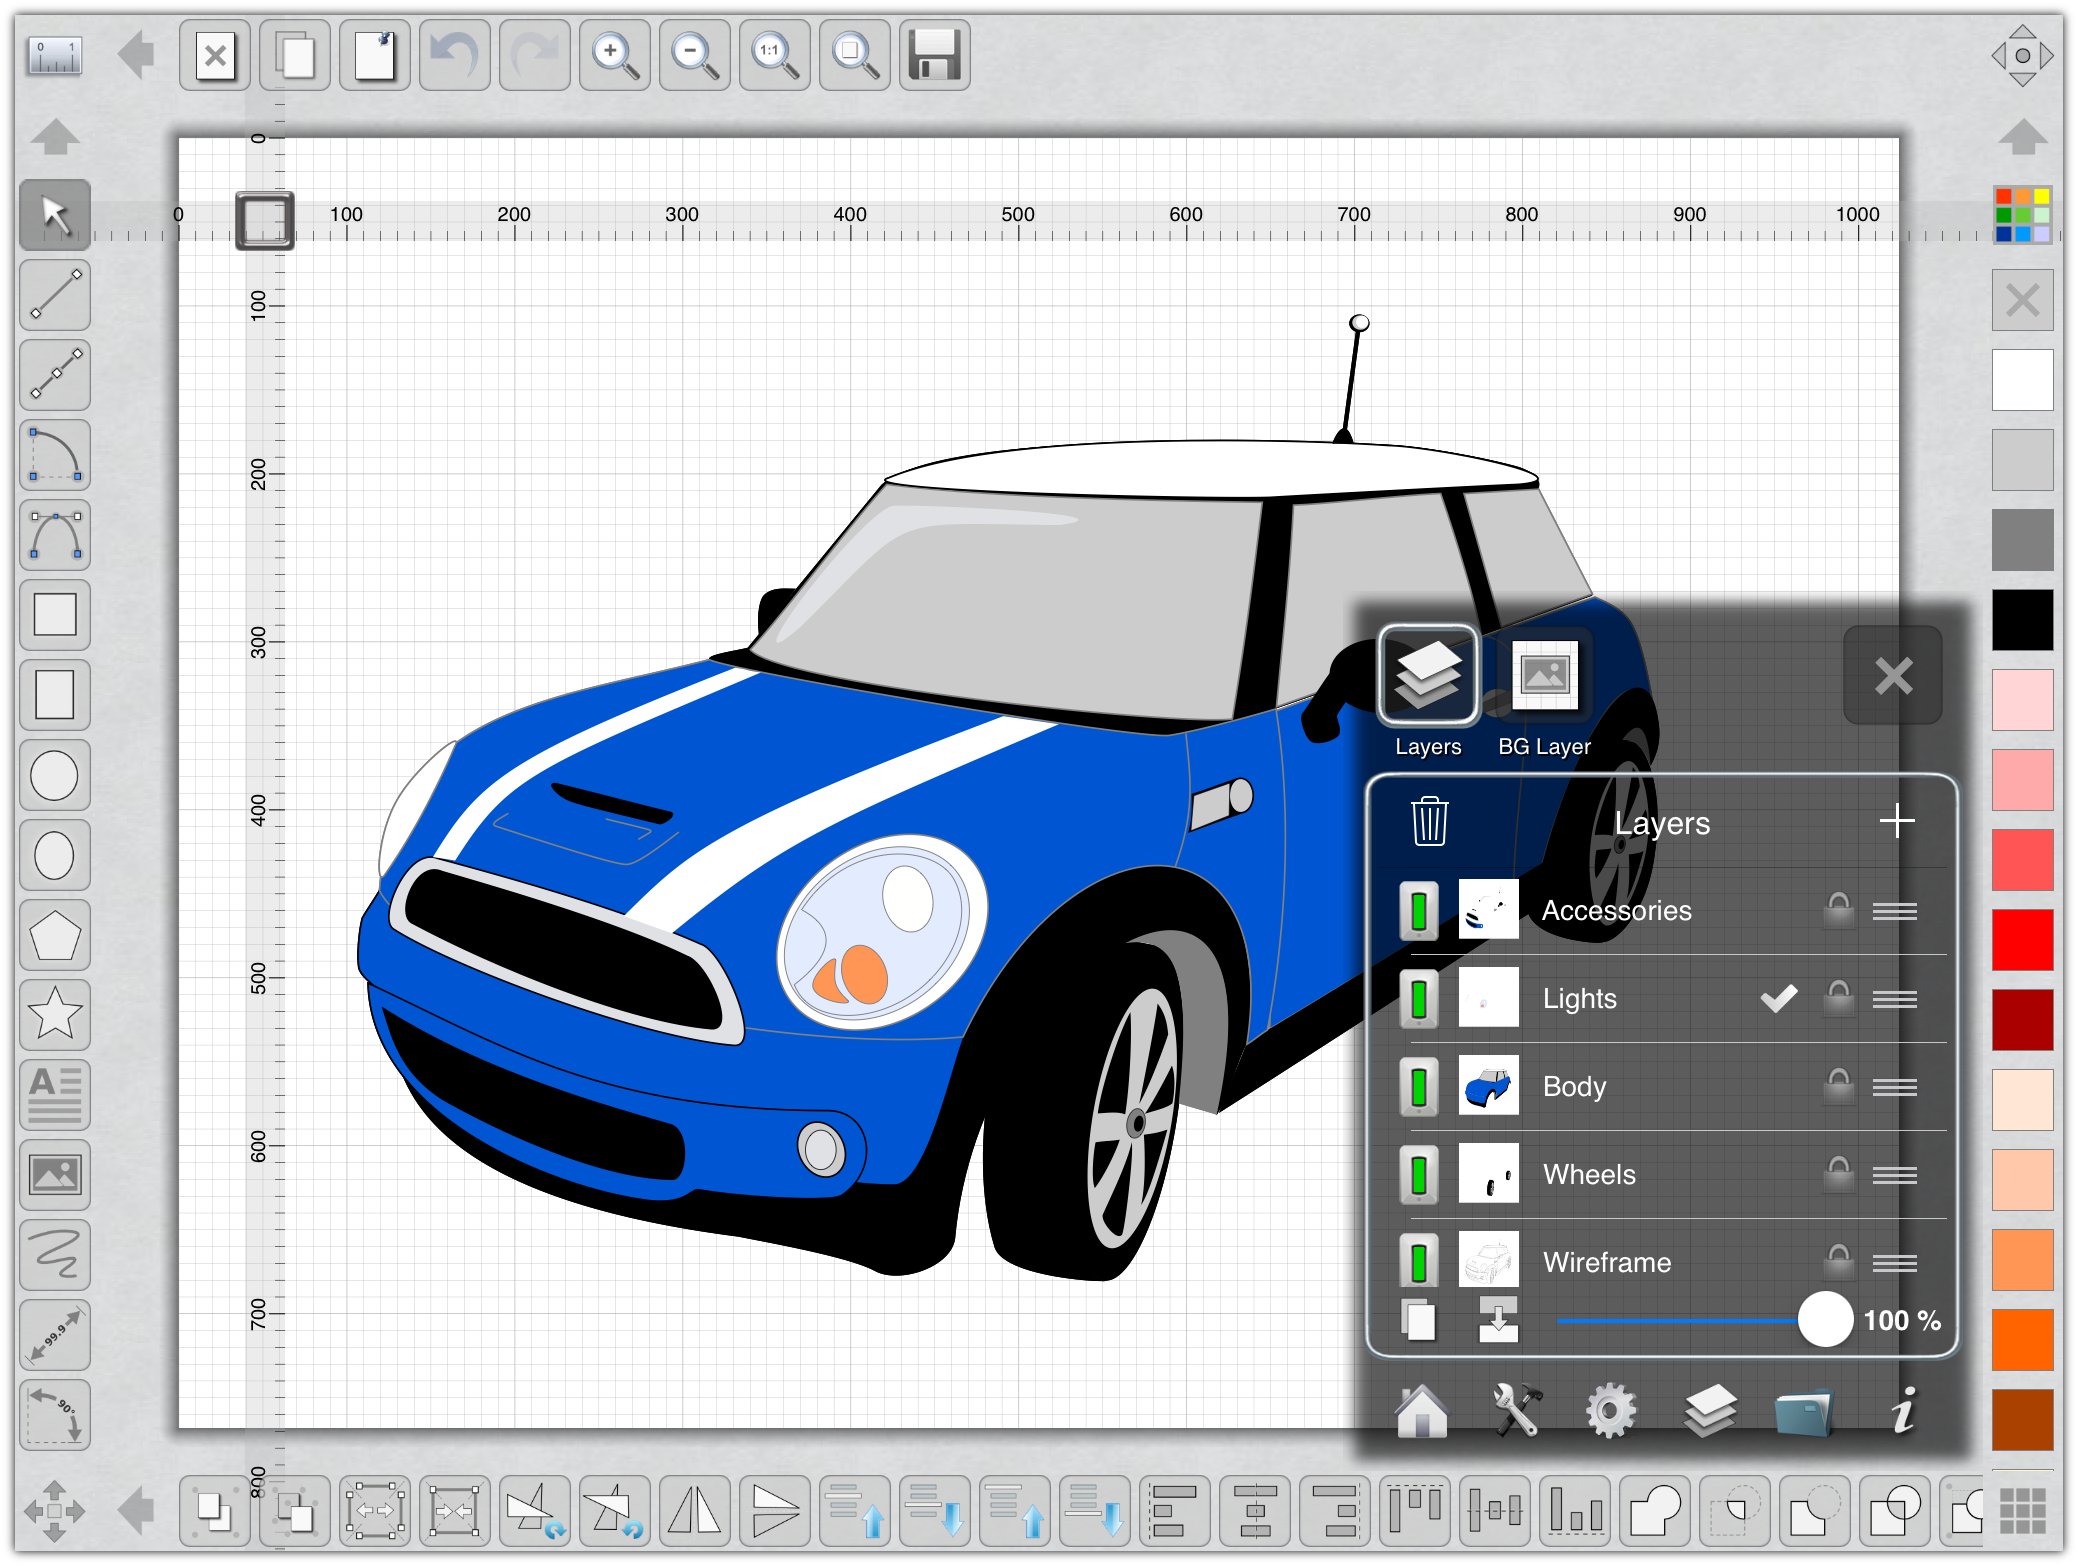Toggle visibility of the Wheels layer
This screenshot has height=1566, width=2078.
click(x=1418, y=1174)
